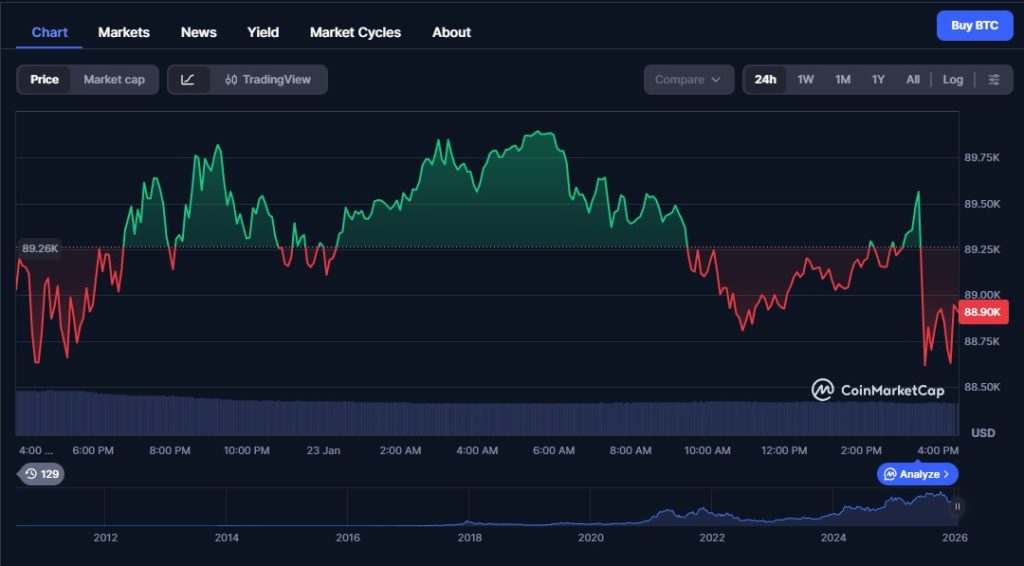Select the 1W time range
Image resolution: width=1024 pixels, height=566 pixels.
pos(805,80)
